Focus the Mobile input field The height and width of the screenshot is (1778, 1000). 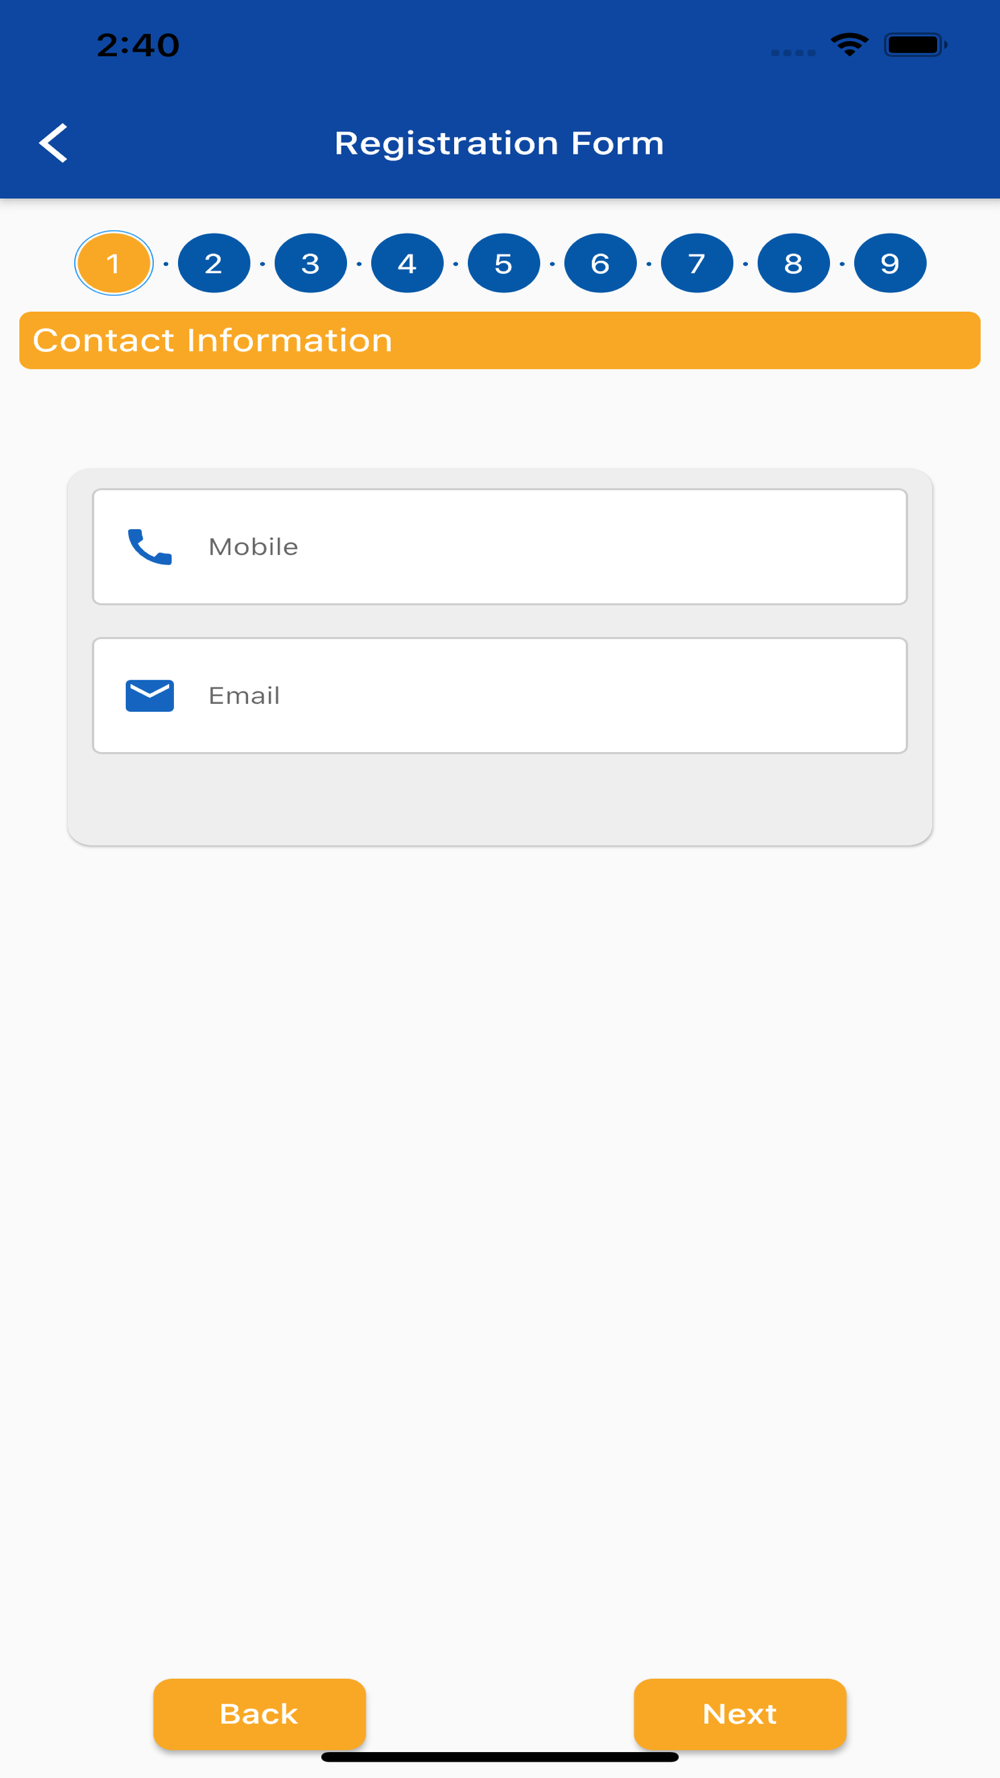(500, 547)
